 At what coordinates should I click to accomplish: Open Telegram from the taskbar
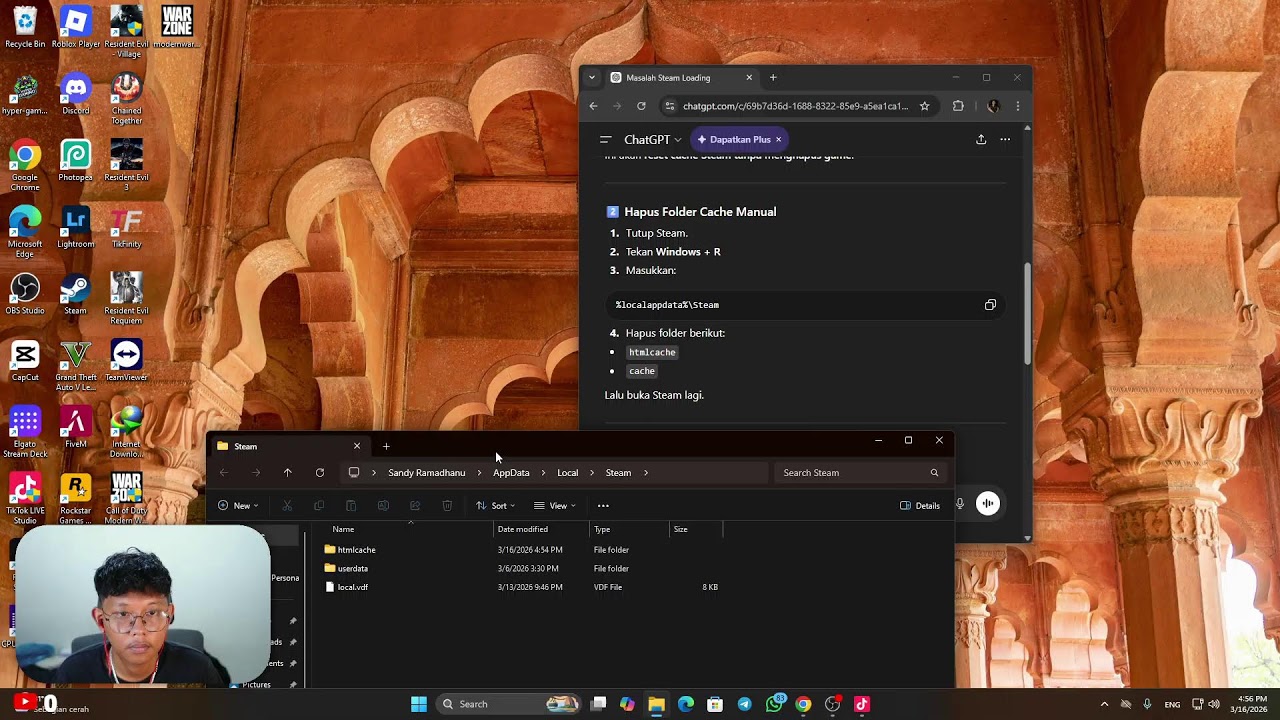744,704
